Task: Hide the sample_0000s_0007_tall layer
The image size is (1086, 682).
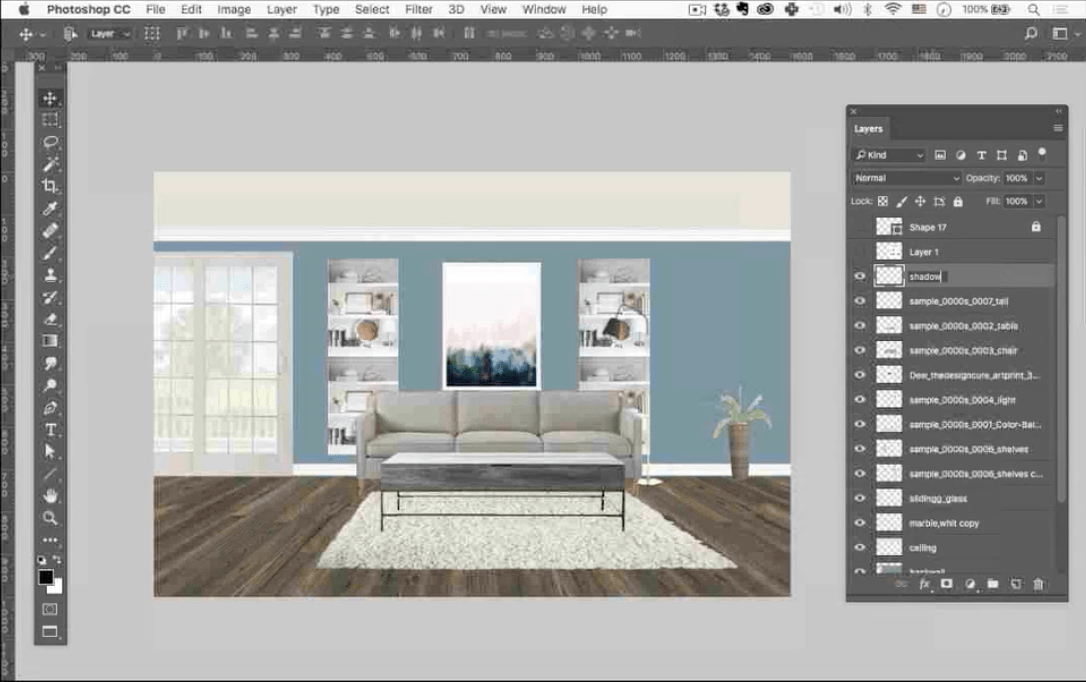Action: [x=860, y=301]
